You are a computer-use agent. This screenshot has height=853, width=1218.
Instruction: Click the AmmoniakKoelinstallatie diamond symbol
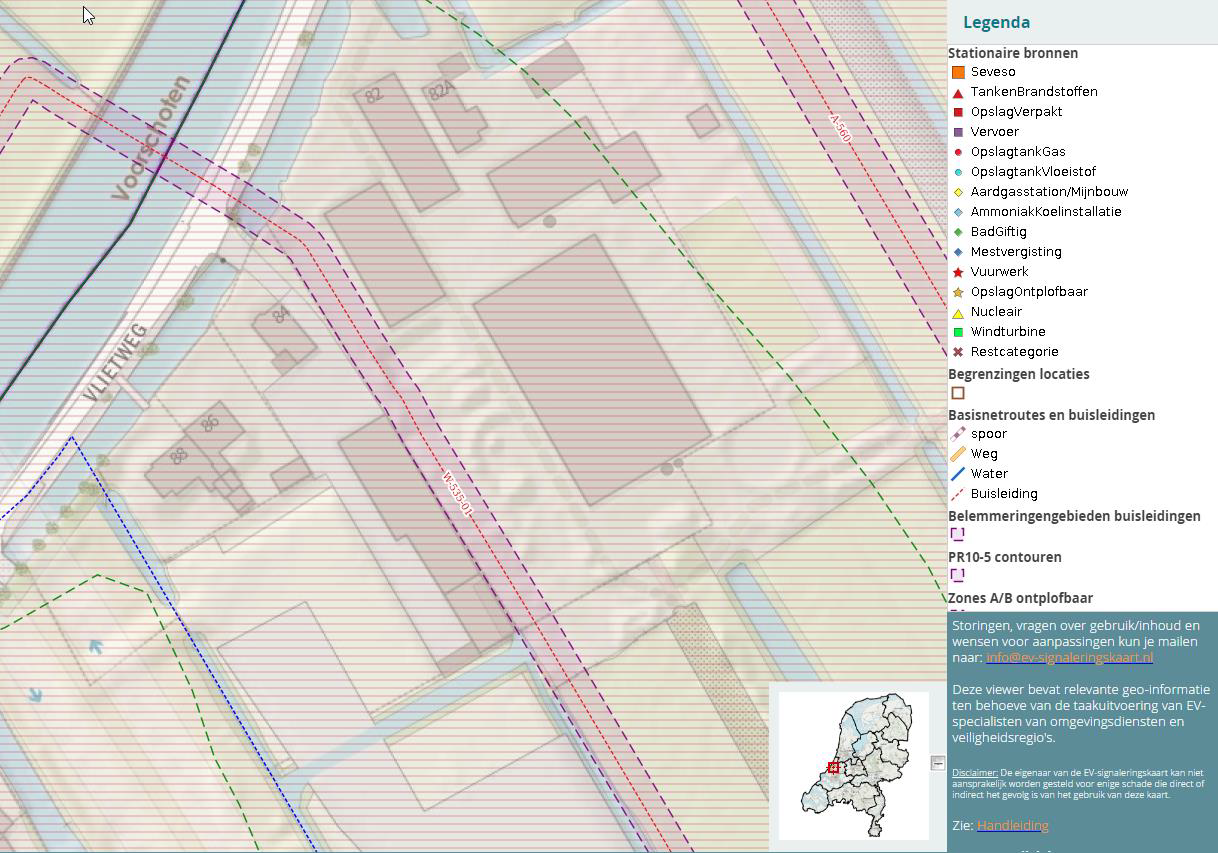tap(958, 212)
